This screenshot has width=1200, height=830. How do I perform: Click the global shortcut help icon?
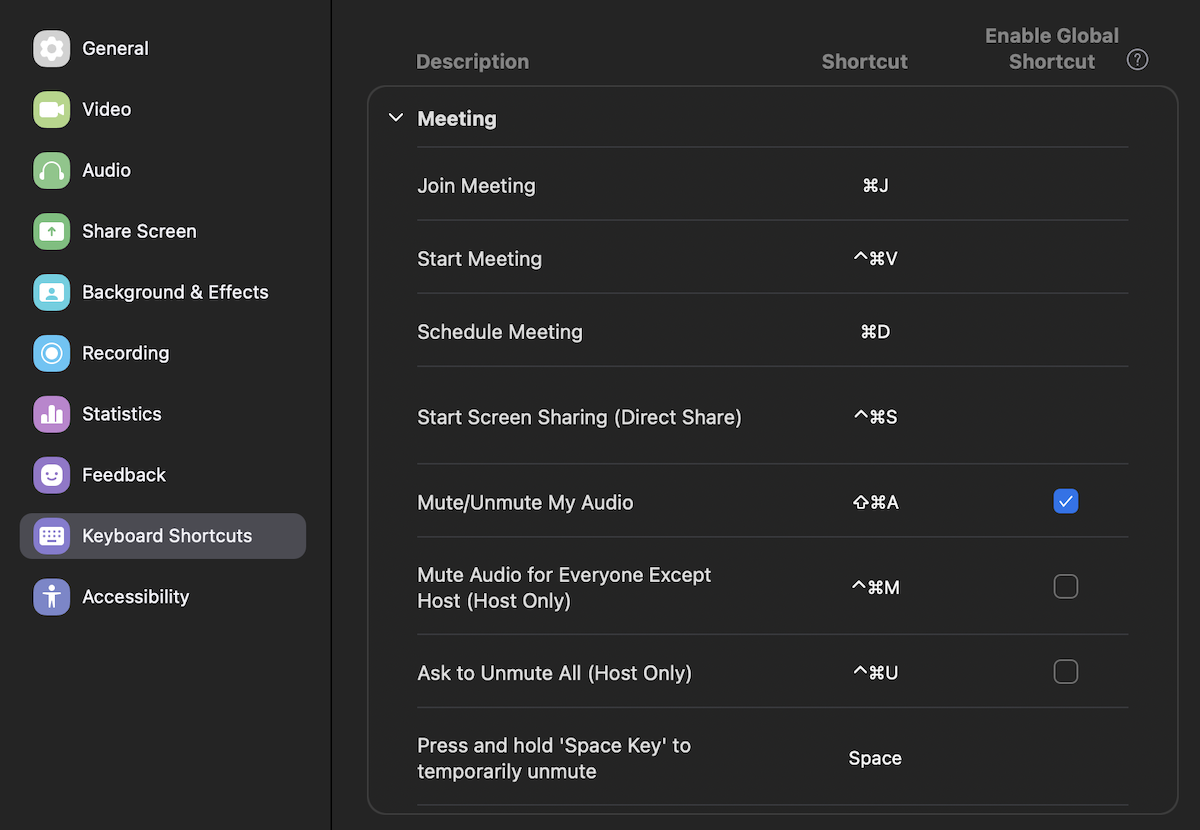click(1137, 60)
